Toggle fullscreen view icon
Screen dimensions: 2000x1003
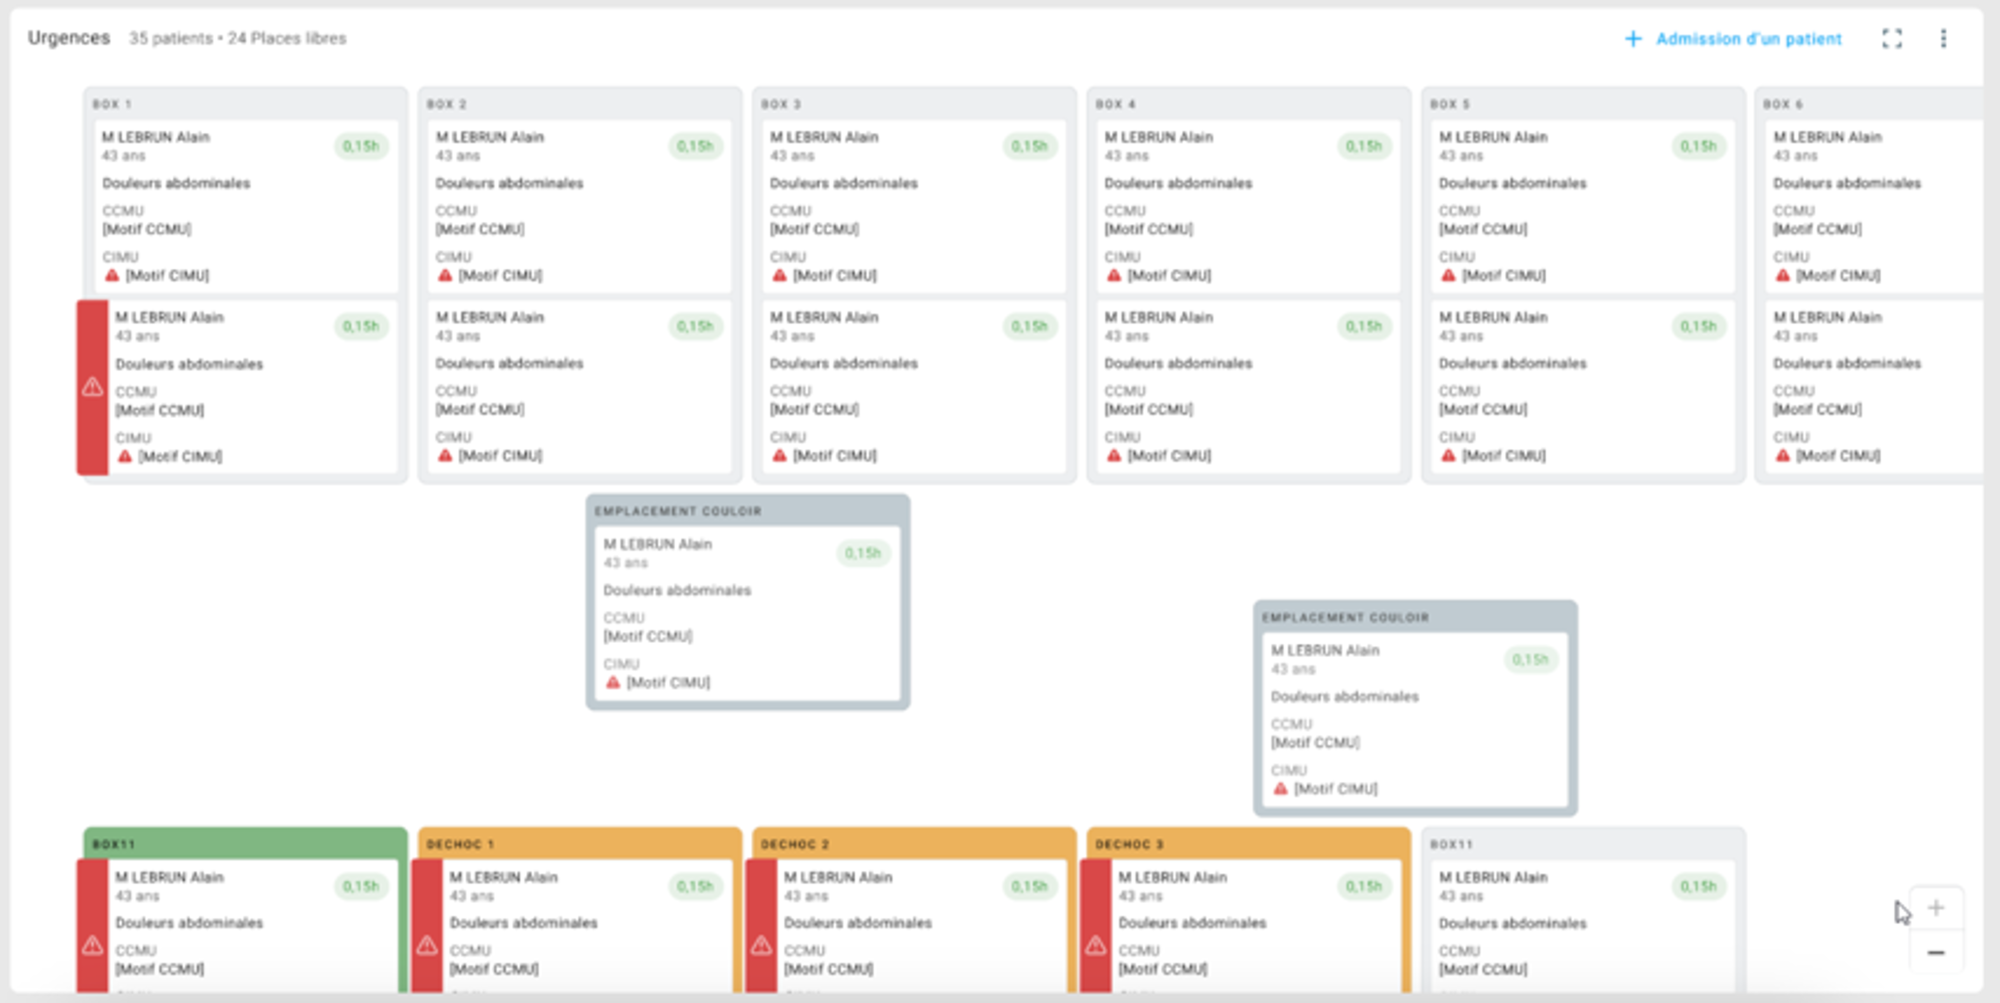click(1892, 39)
